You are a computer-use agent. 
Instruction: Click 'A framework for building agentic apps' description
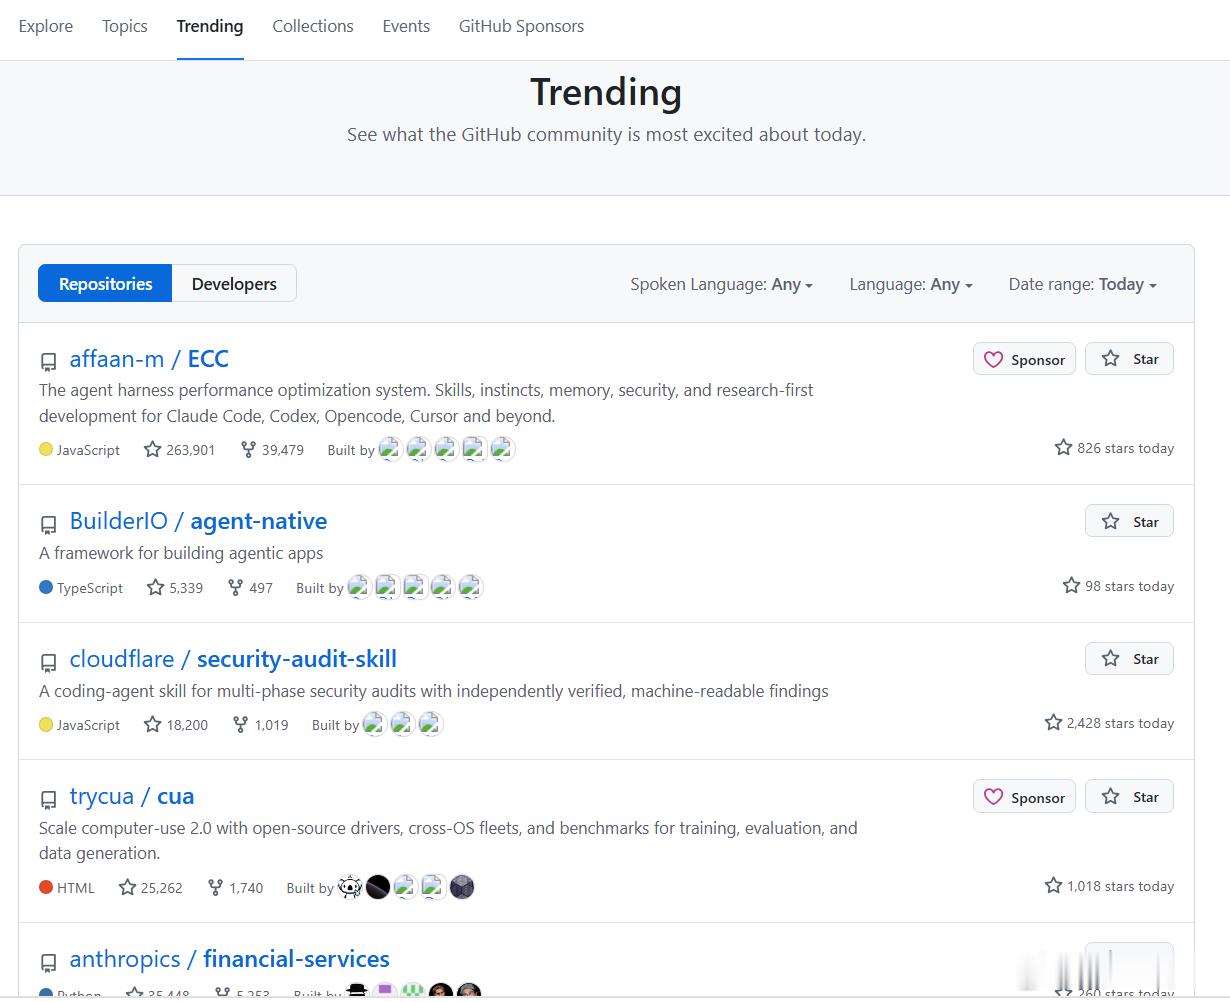181,553
